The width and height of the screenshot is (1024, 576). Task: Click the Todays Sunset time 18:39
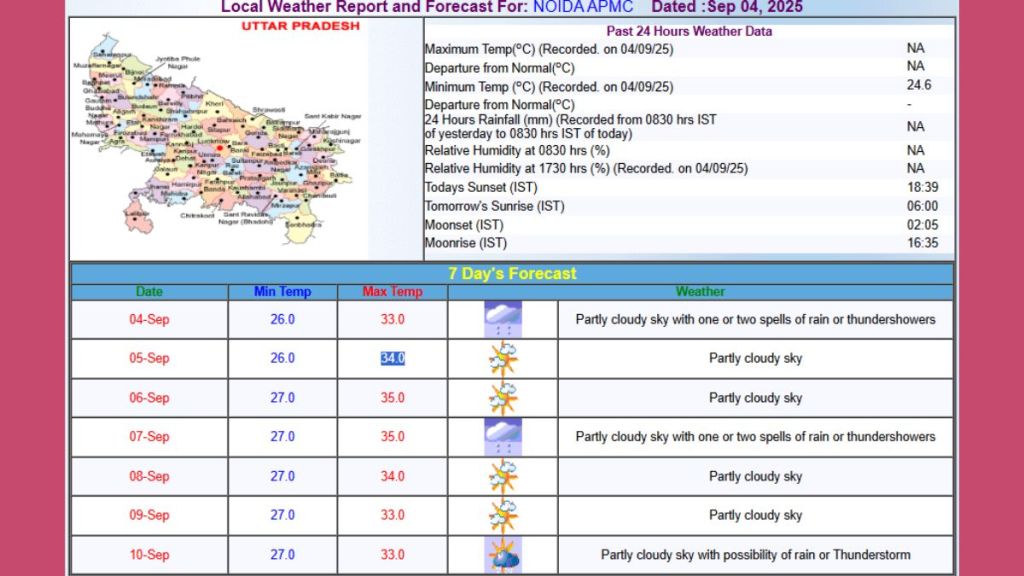[921, 187]
